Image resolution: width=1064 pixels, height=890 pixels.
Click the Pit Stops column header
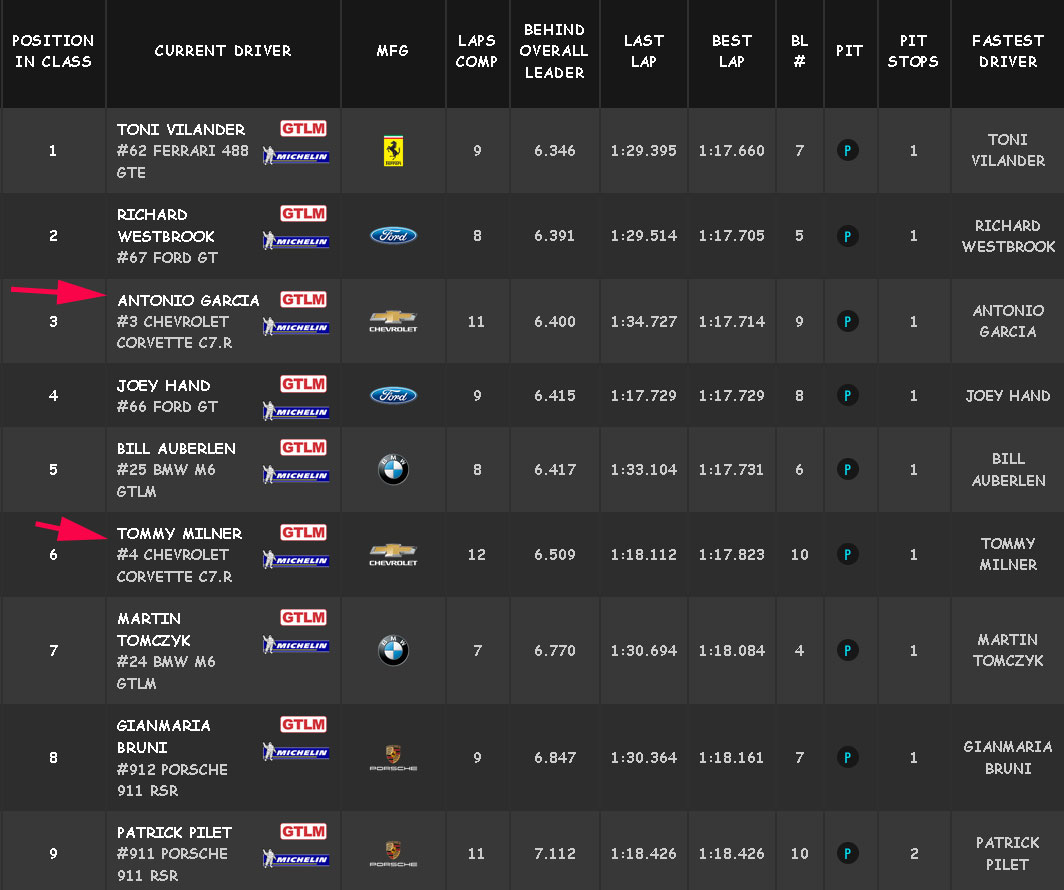[913, 51]
